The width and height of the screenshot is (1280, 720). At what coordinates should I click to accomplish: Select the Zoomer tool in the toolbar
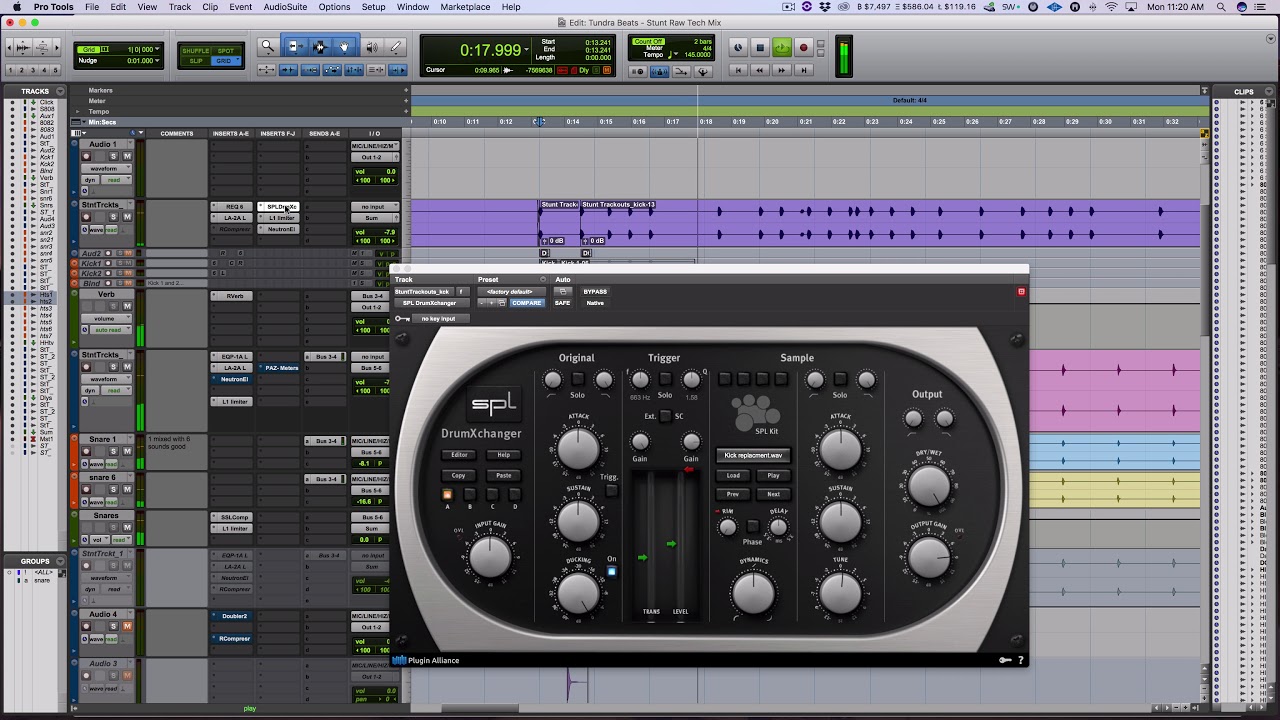268,47
